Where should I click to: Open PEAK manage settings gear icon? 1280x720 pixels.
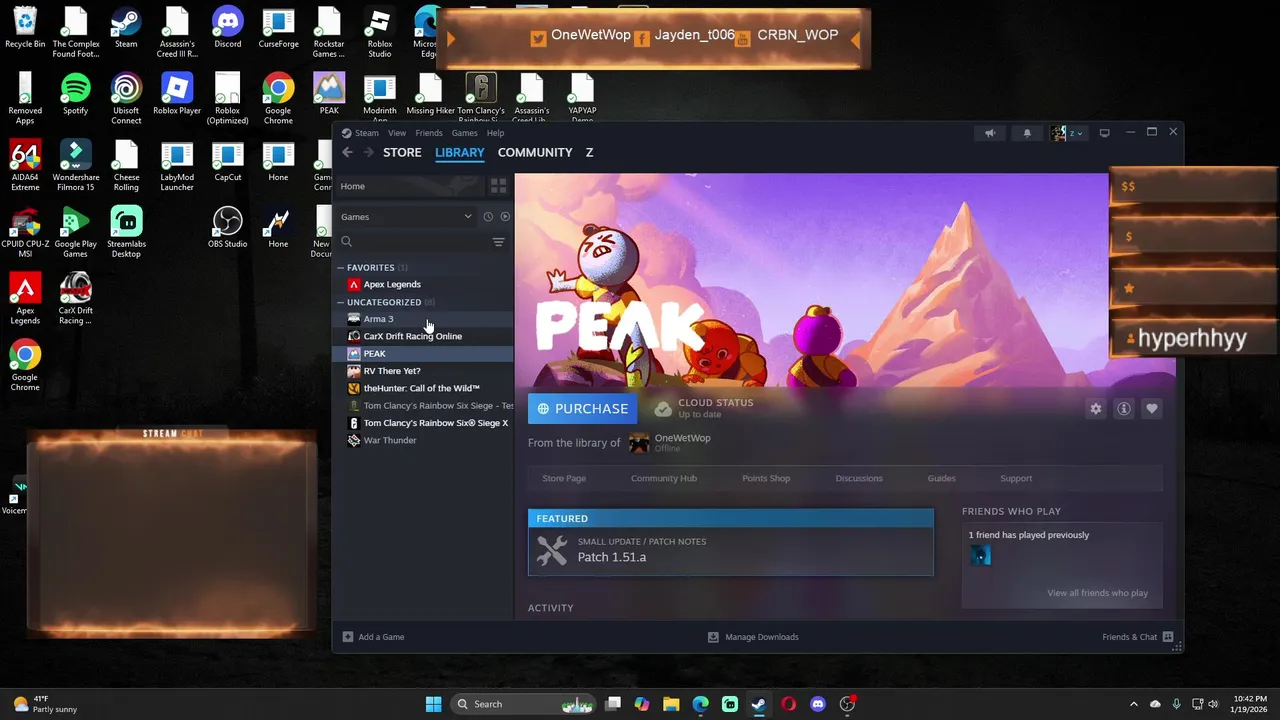(1096, 408)
